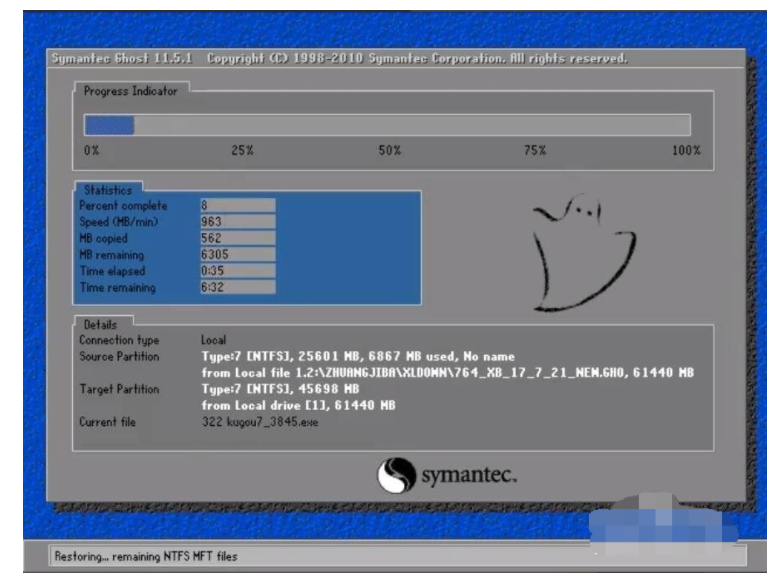
Task: Click the 50% progress scale marker
Action: [389, 150]
